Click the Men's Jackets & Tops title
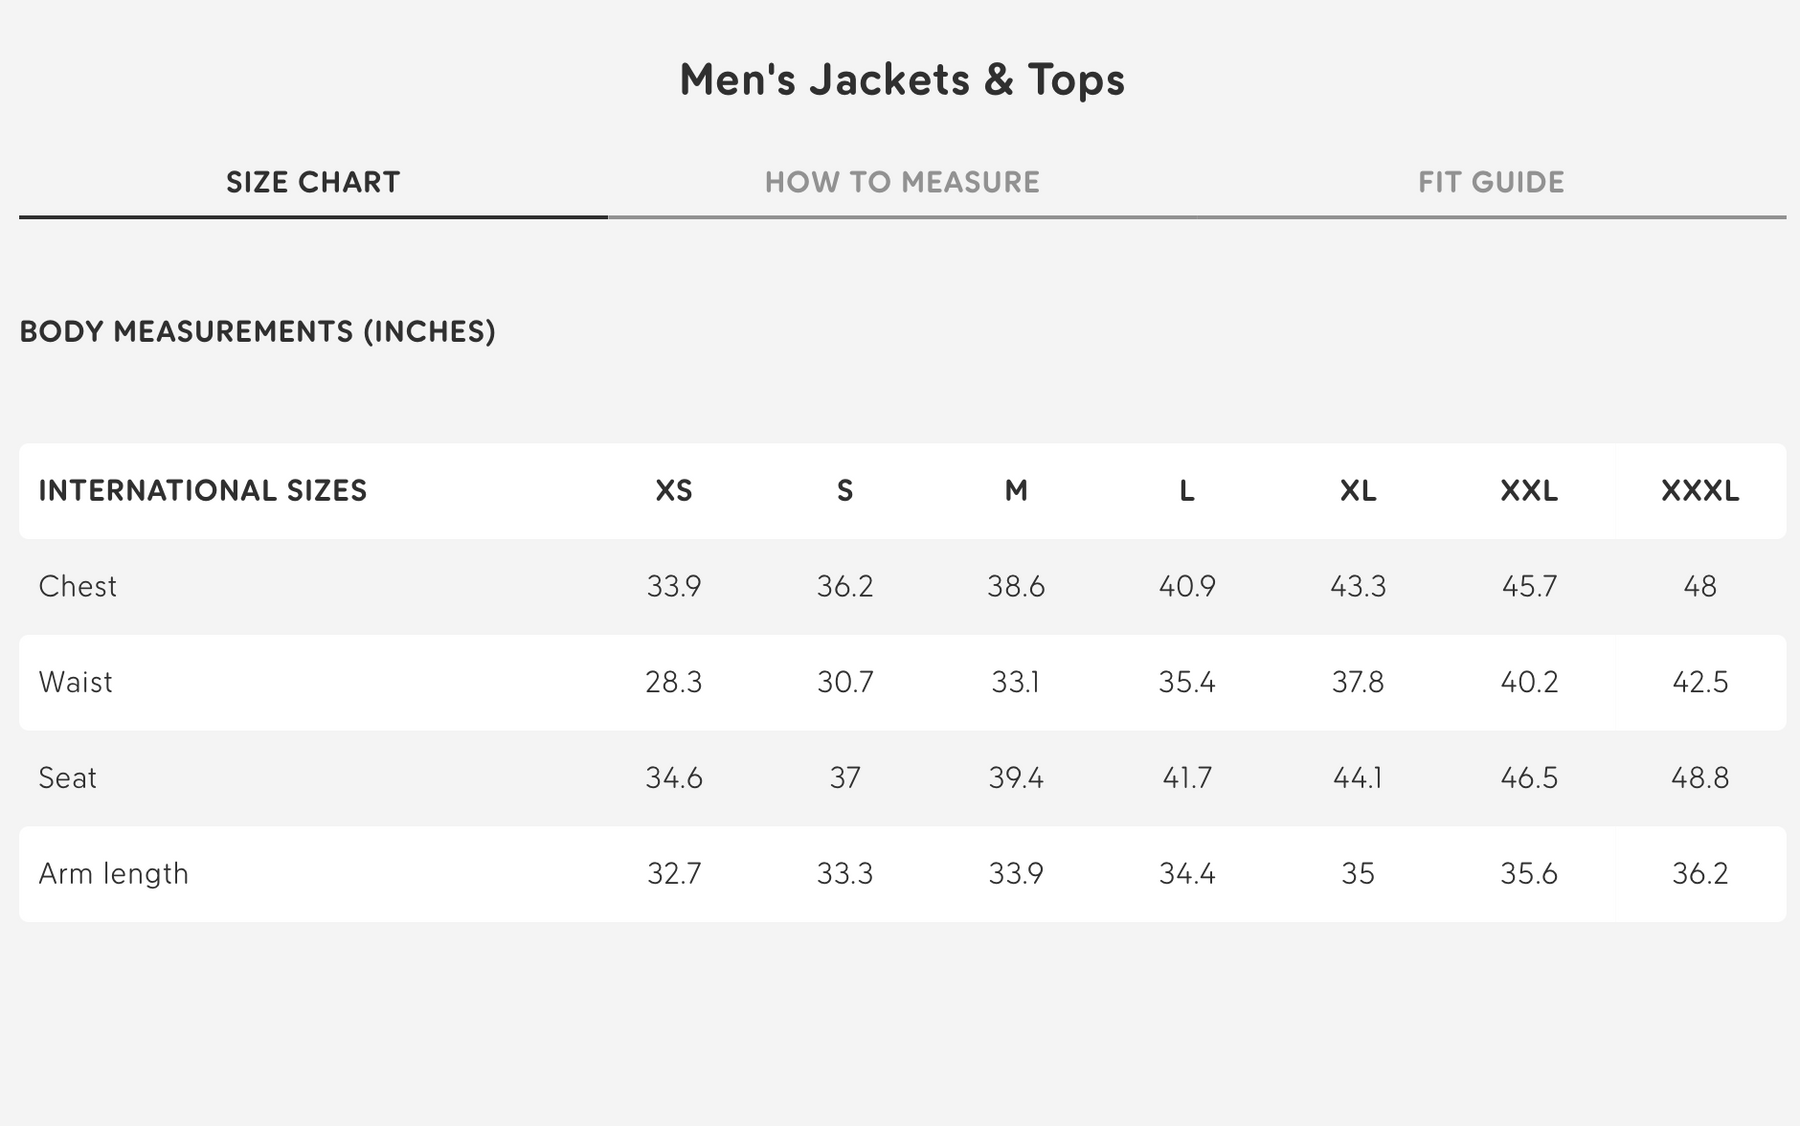Screen dimensions: 1800x1126 click(x=902, y=80)
